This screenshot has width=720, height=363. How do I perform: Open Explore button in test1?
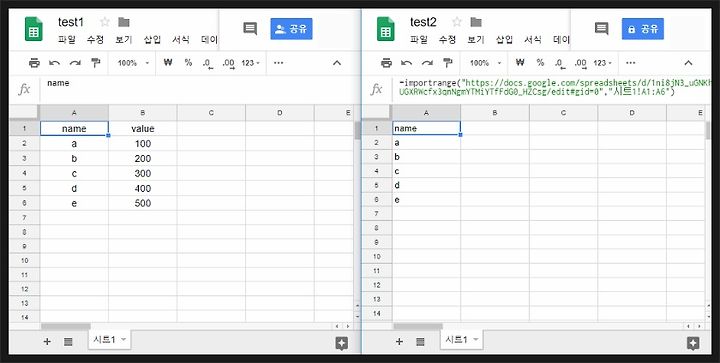click(341, 343)
